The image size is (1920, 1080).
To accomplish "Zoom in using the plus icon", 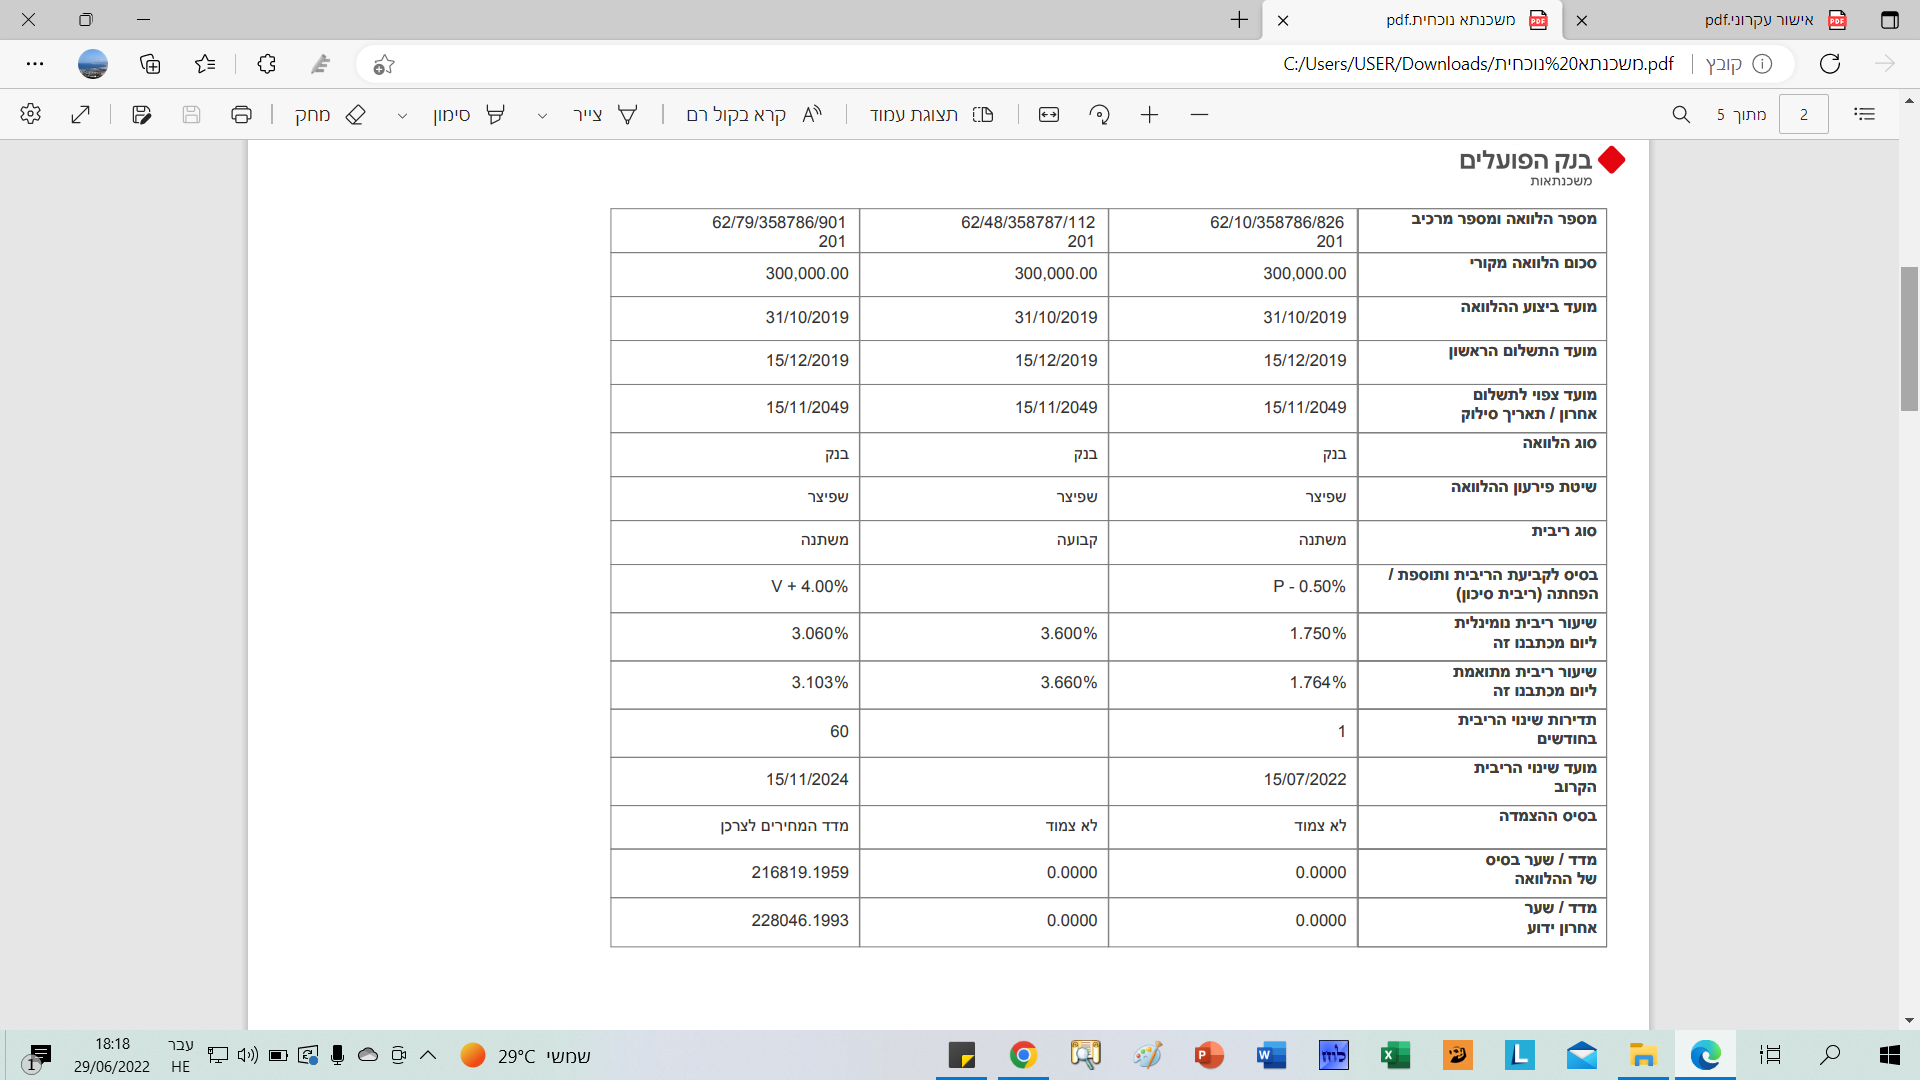I will 1149,115.
